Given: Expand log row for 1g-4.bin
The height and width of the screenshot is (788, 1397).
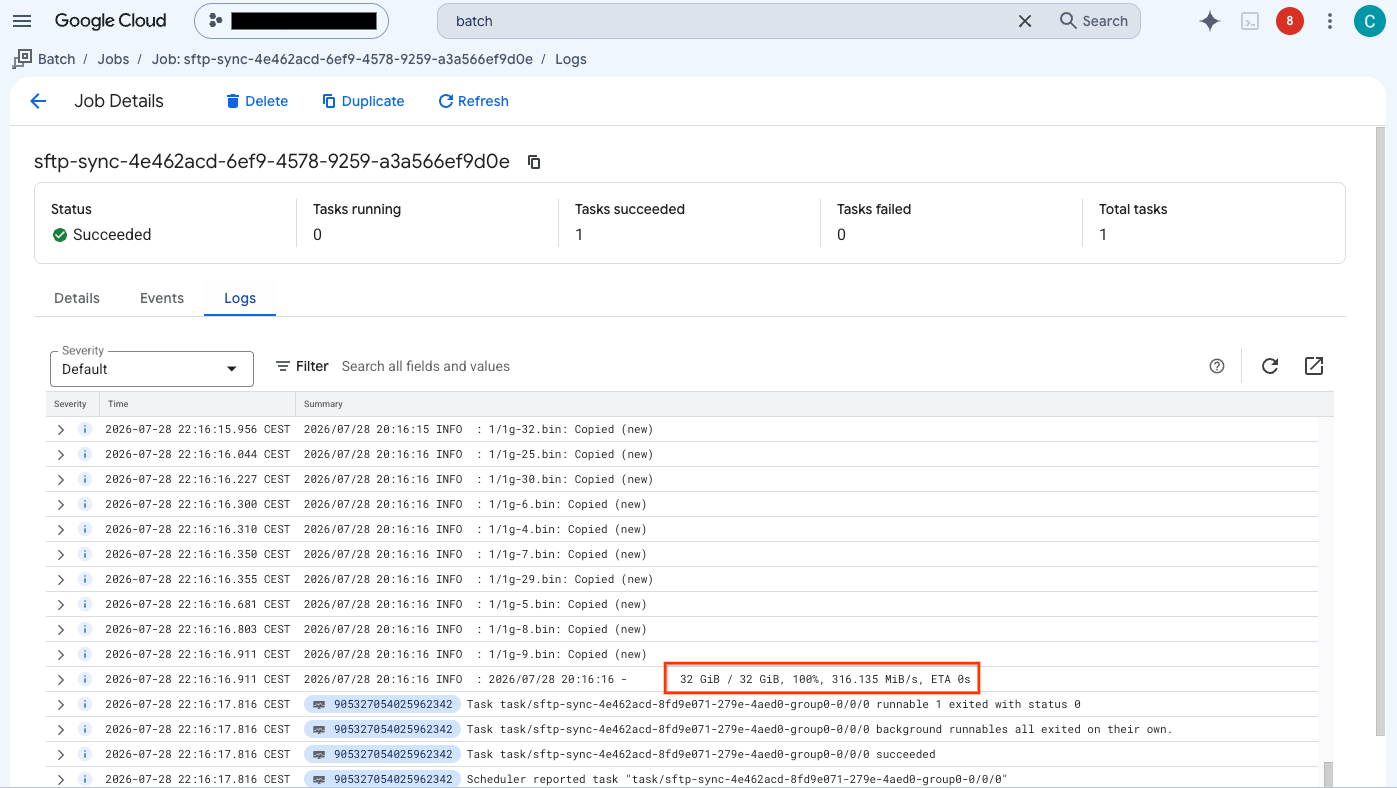Looking at the screenshot, I should pos(60,529).
